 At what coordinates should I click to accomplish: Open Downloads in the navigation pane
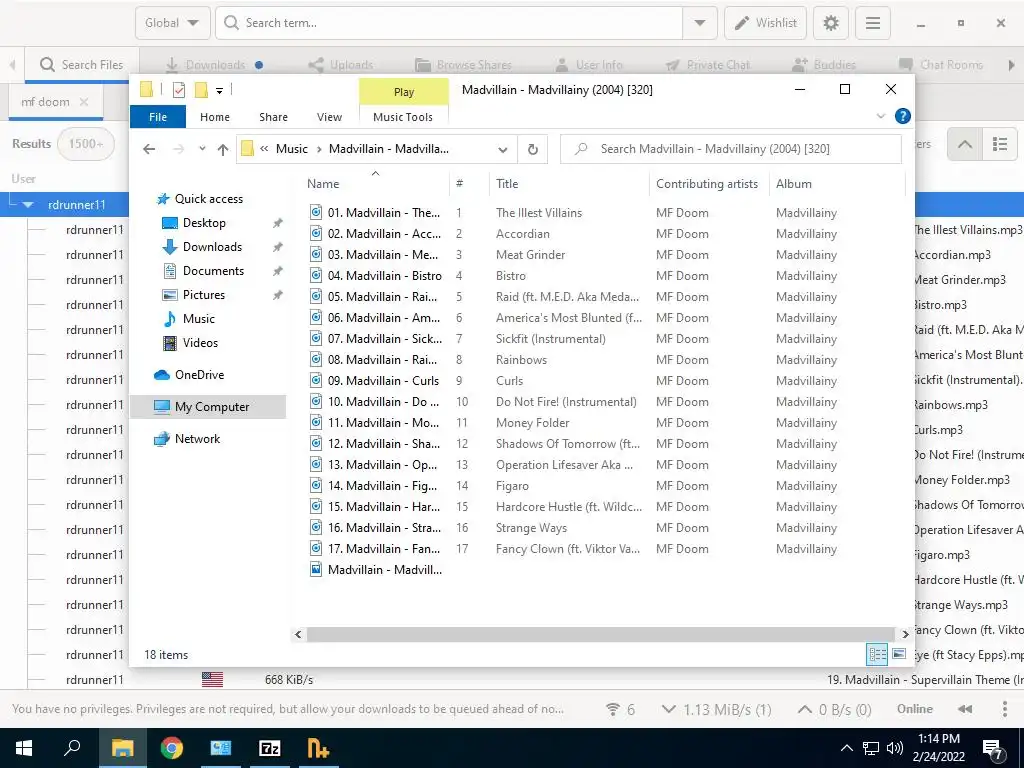[x=212, y=247]
